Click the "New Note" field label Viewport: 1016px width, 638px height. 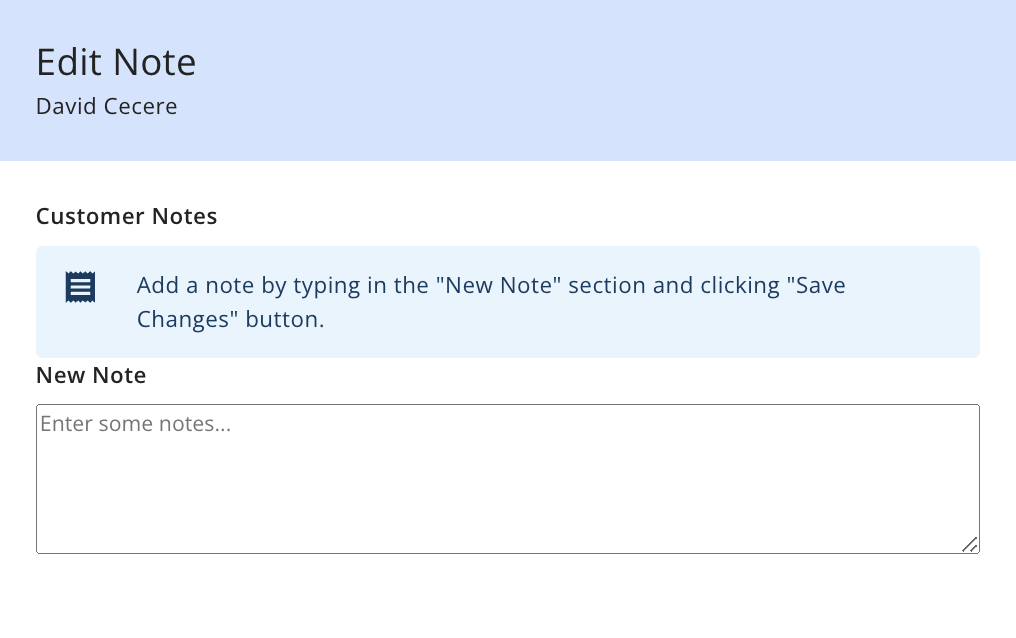[x=91, y=376]
